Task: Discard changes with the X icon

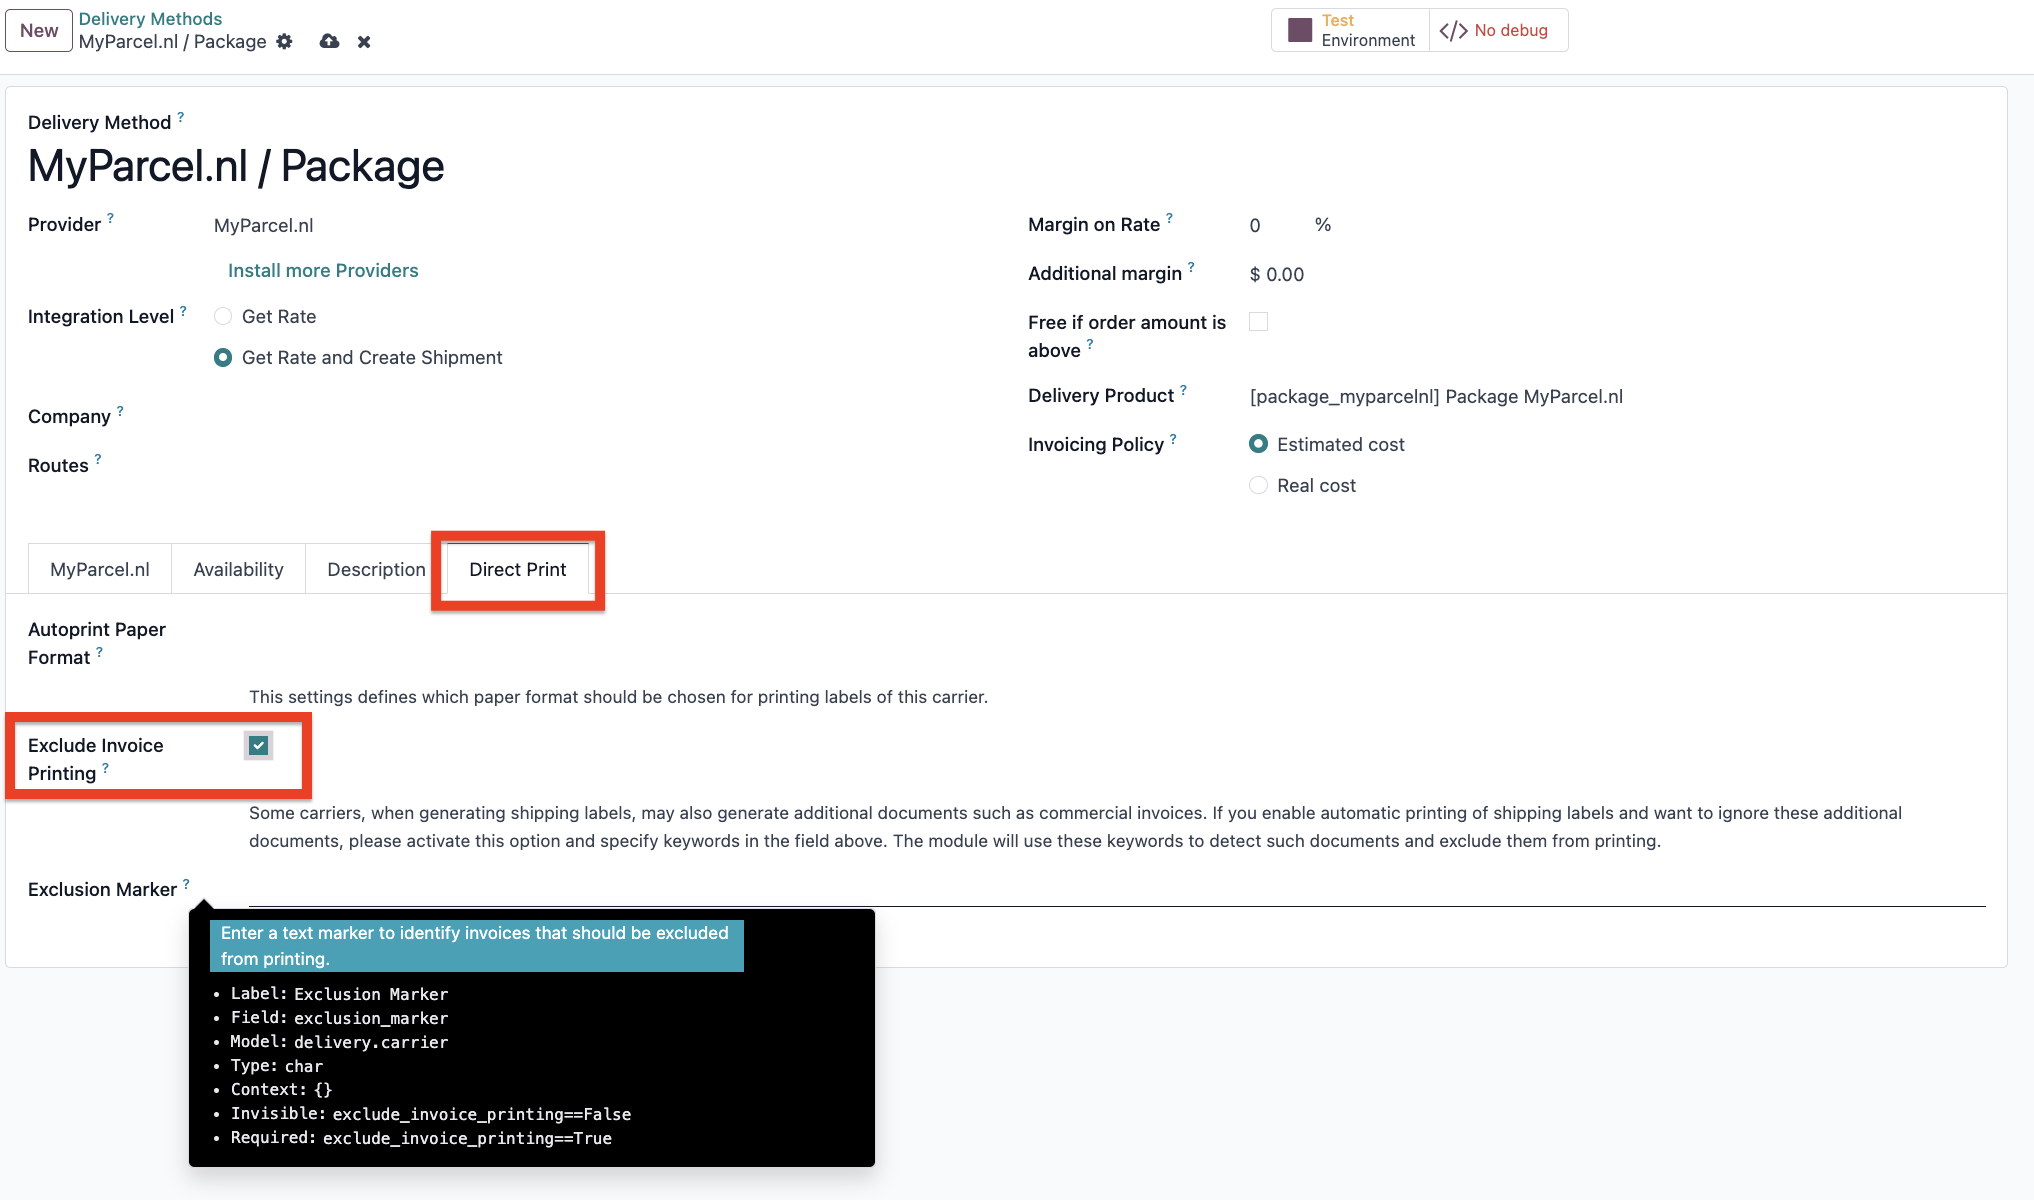Action: 364,42
